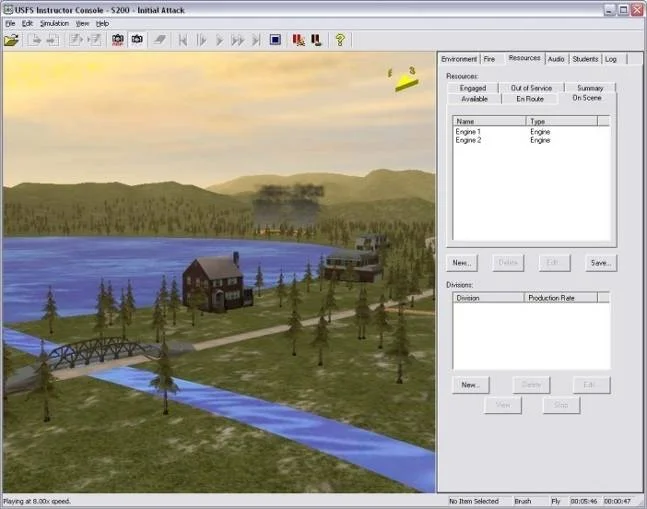Image resolution: width=647 pixels, height=509 pixels.
Task: Click the Save... button
Action: 601,263
